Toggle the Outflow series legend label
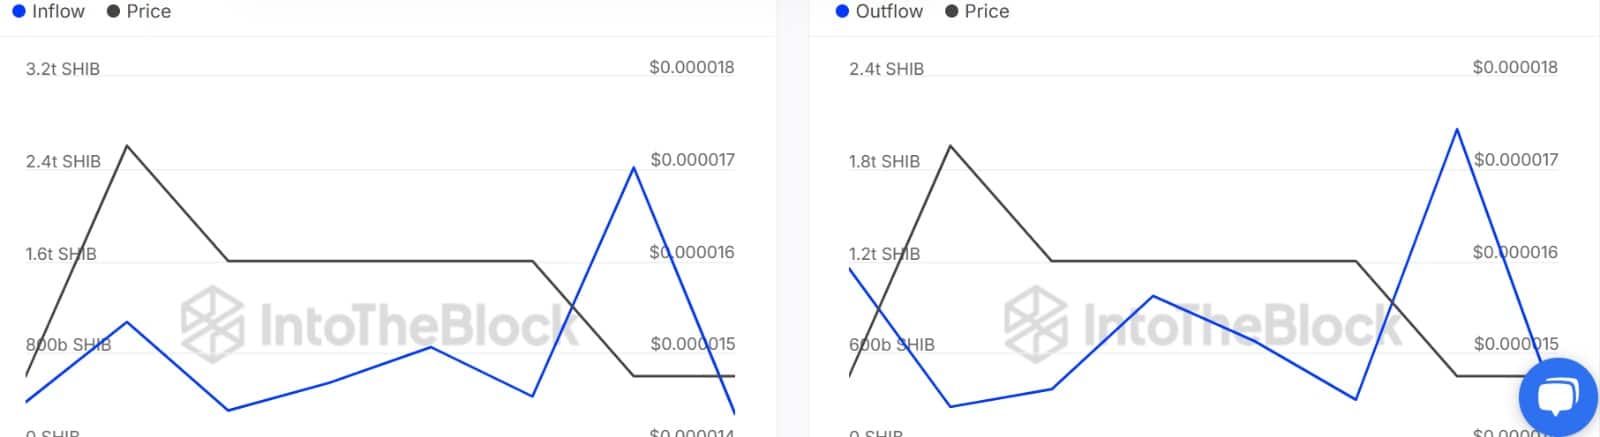This screenshot has height=437, width=1600. coord(889,11)
